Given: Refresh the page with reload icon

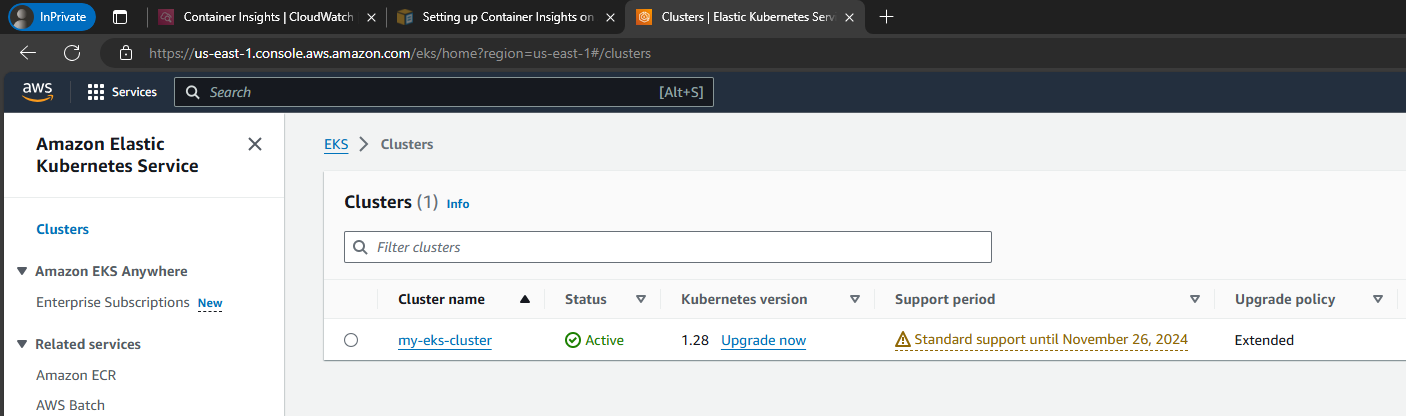Looking at the screenshot, I should click(x=72, y=53).
